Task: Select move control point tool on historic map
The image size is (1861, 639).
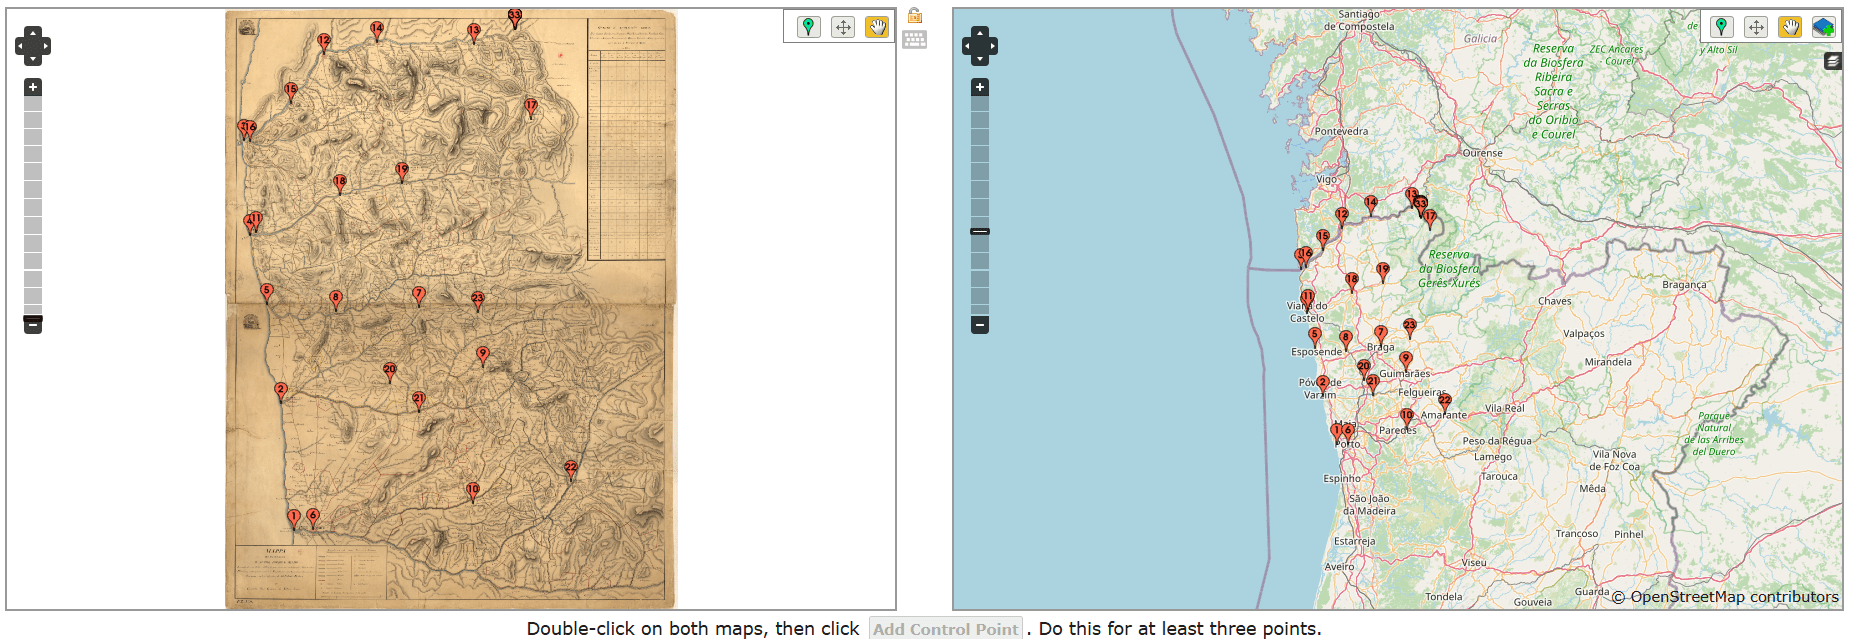Action: tap(843, 27)
